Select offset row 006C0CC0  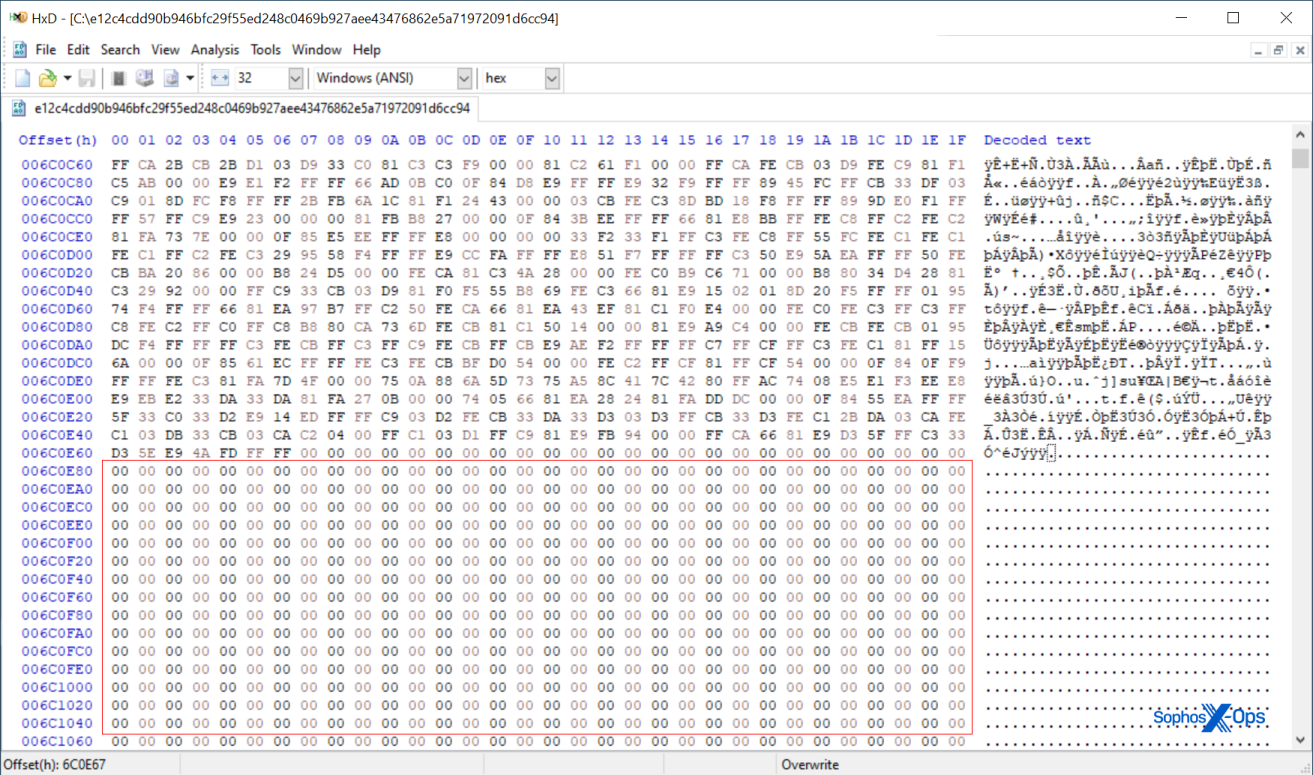click(x=57, y=219)
